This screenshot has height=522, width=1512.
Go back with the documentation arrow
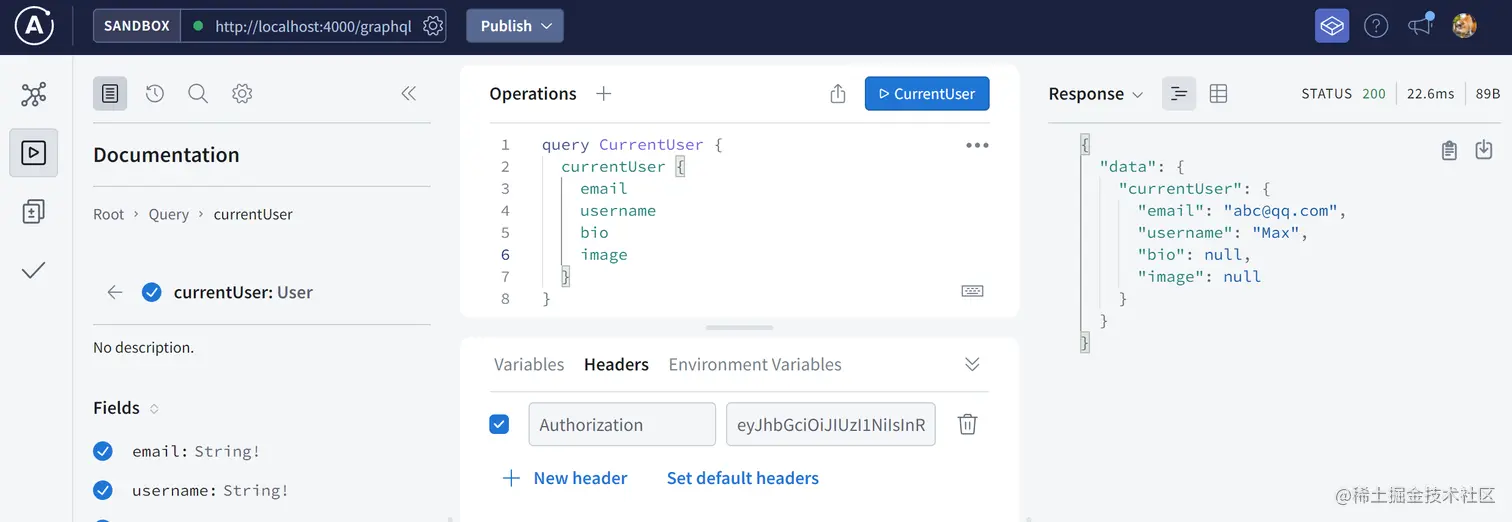click(x=115, y=292)
